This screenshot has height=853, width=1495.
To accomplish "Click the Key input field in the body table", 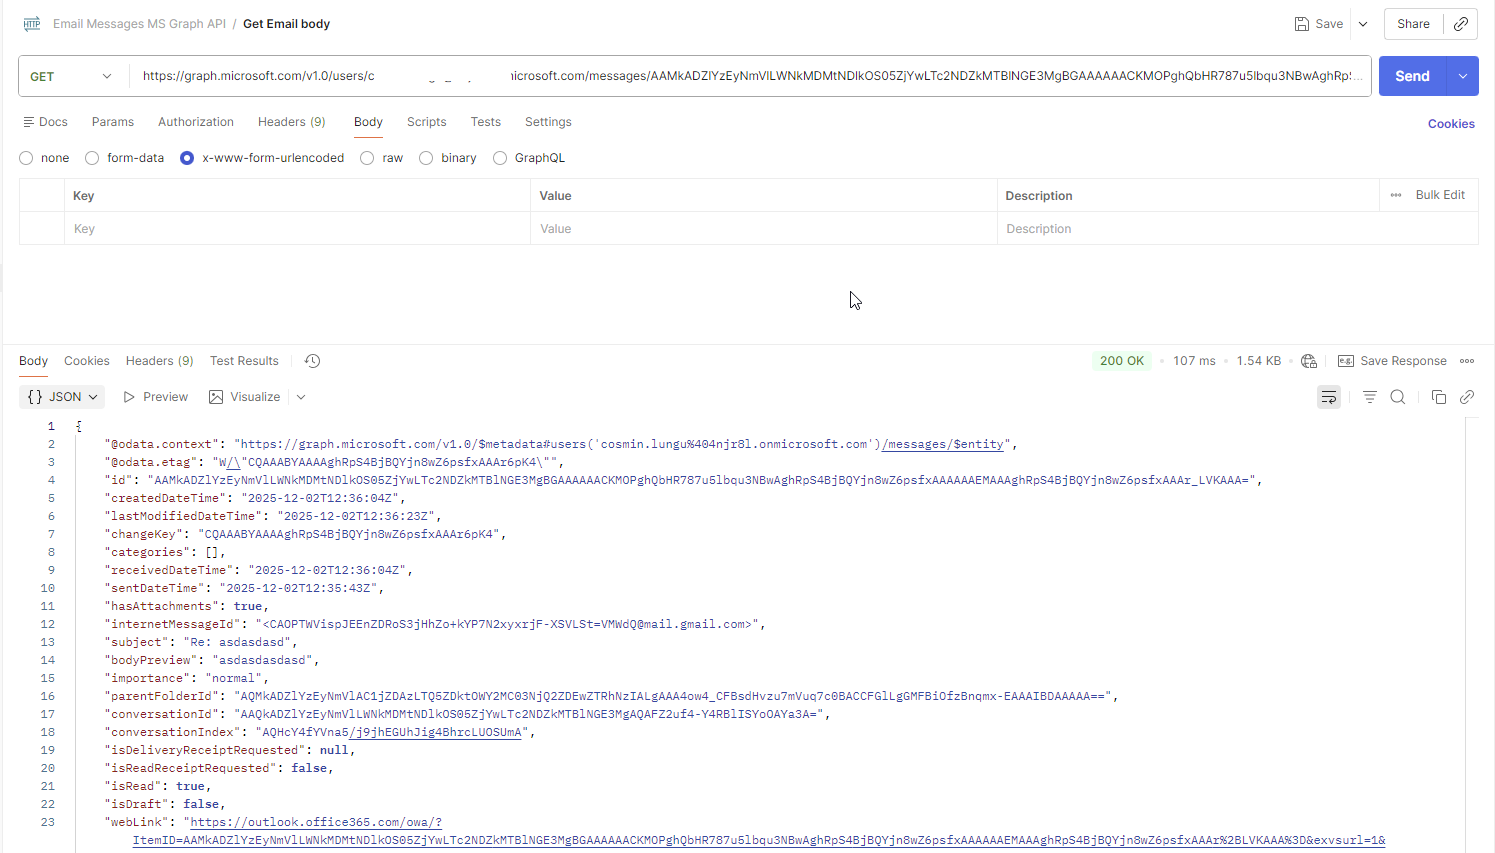I will (x=297, y=229).
